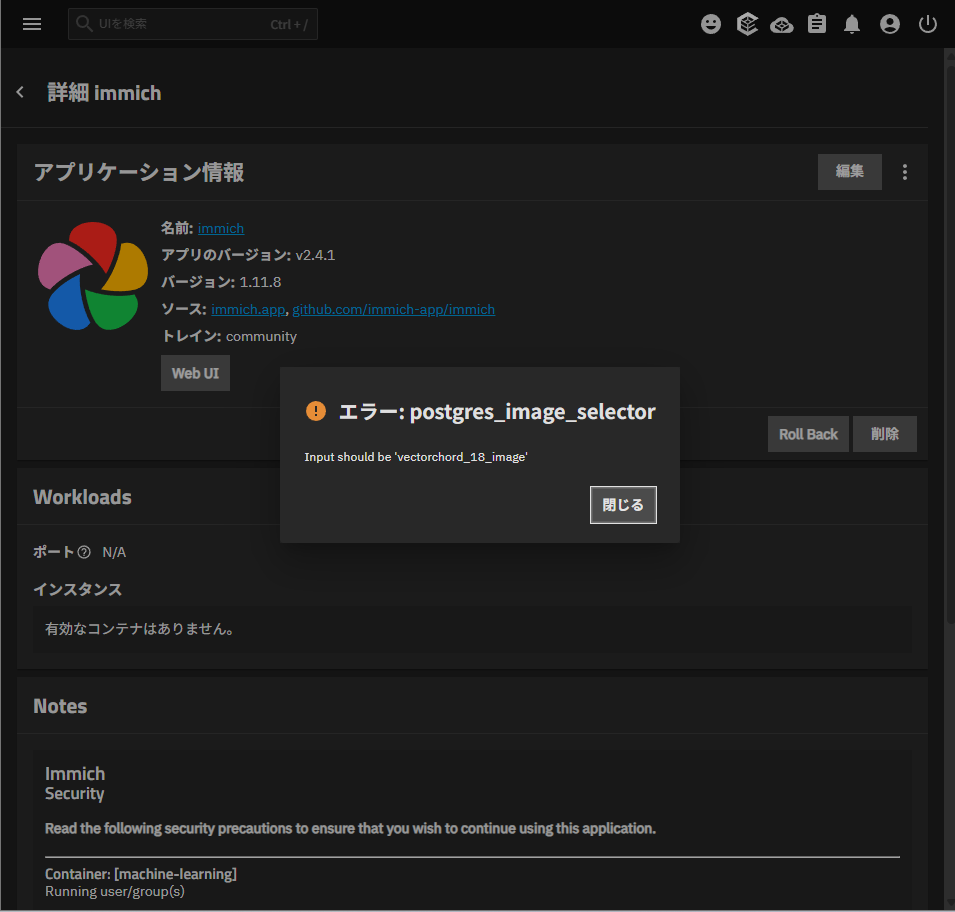Viewport: 955px width, 912px height.
Task: Click the エラー: postgres_image_selector dialog title
Action: tap(497, 411)
